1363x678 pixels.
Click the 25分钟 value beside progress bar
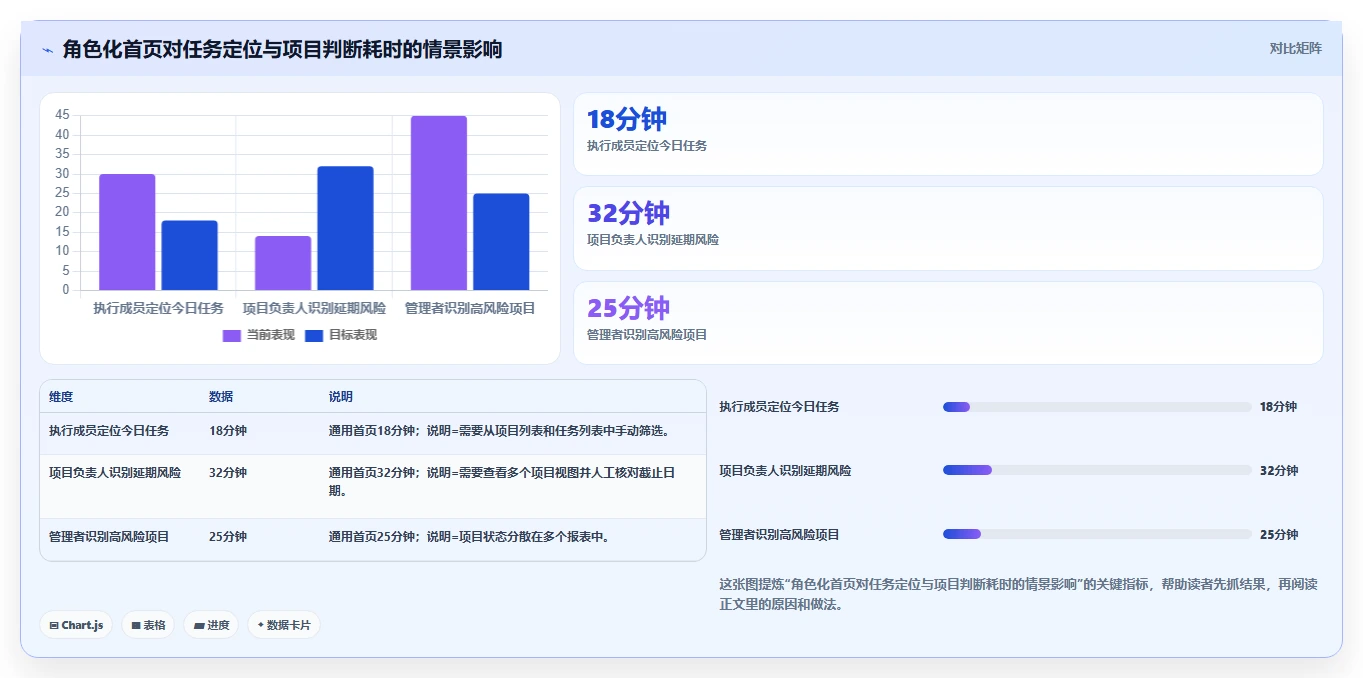pos(1279,534)
